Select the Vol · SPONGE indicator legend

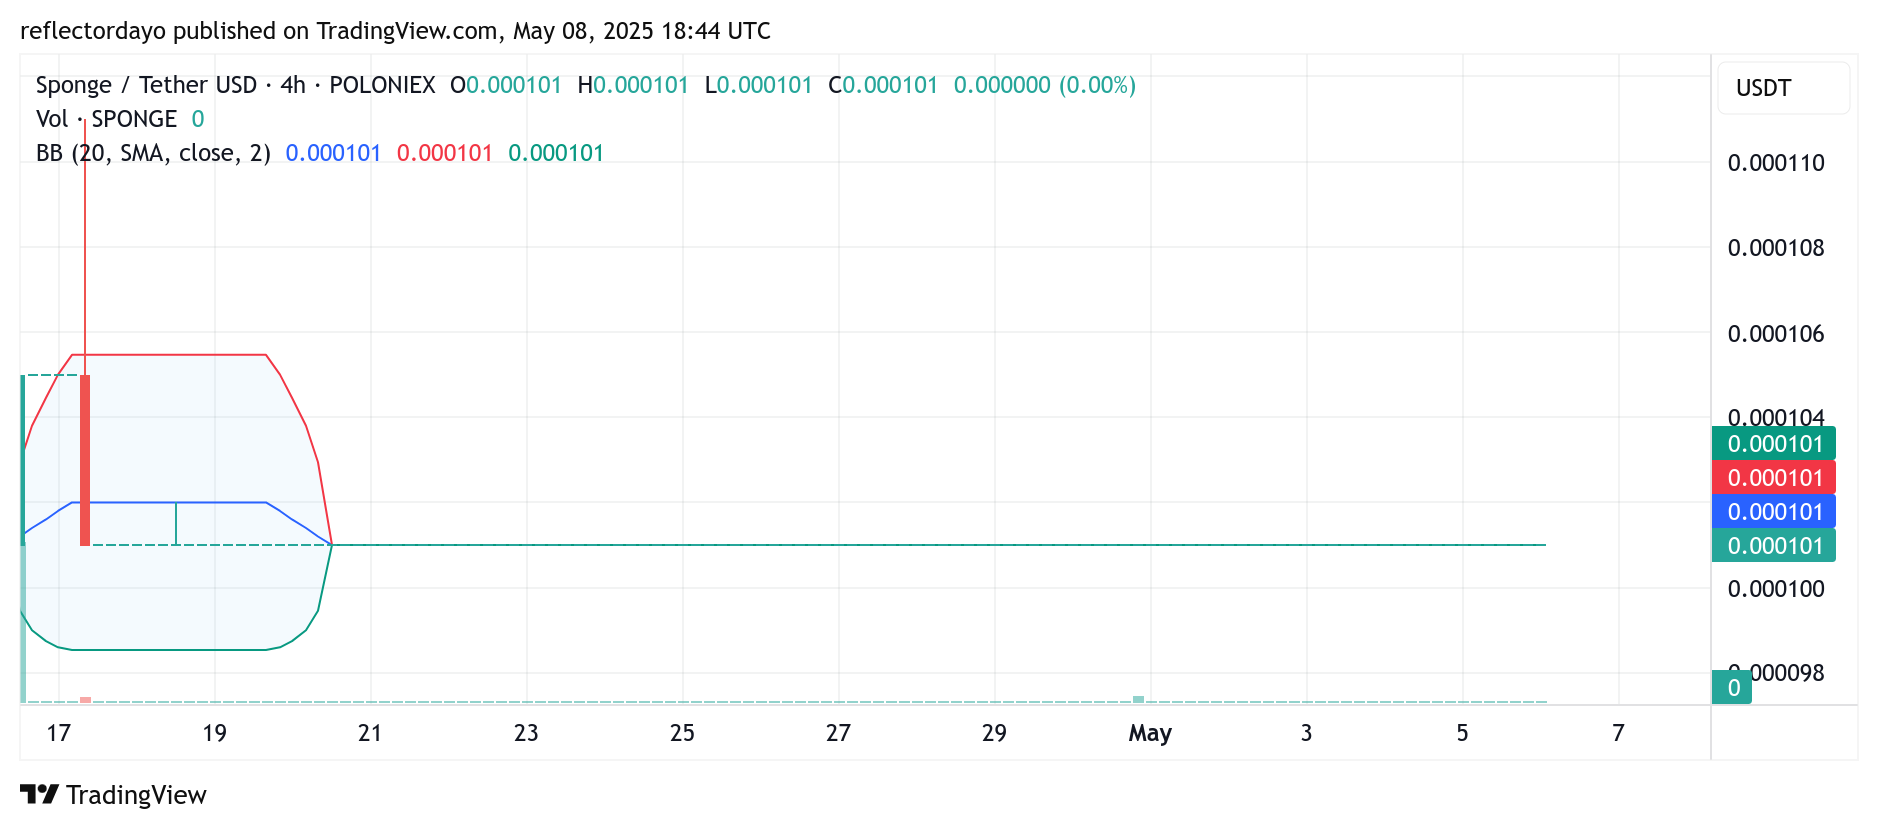(106, 119)
